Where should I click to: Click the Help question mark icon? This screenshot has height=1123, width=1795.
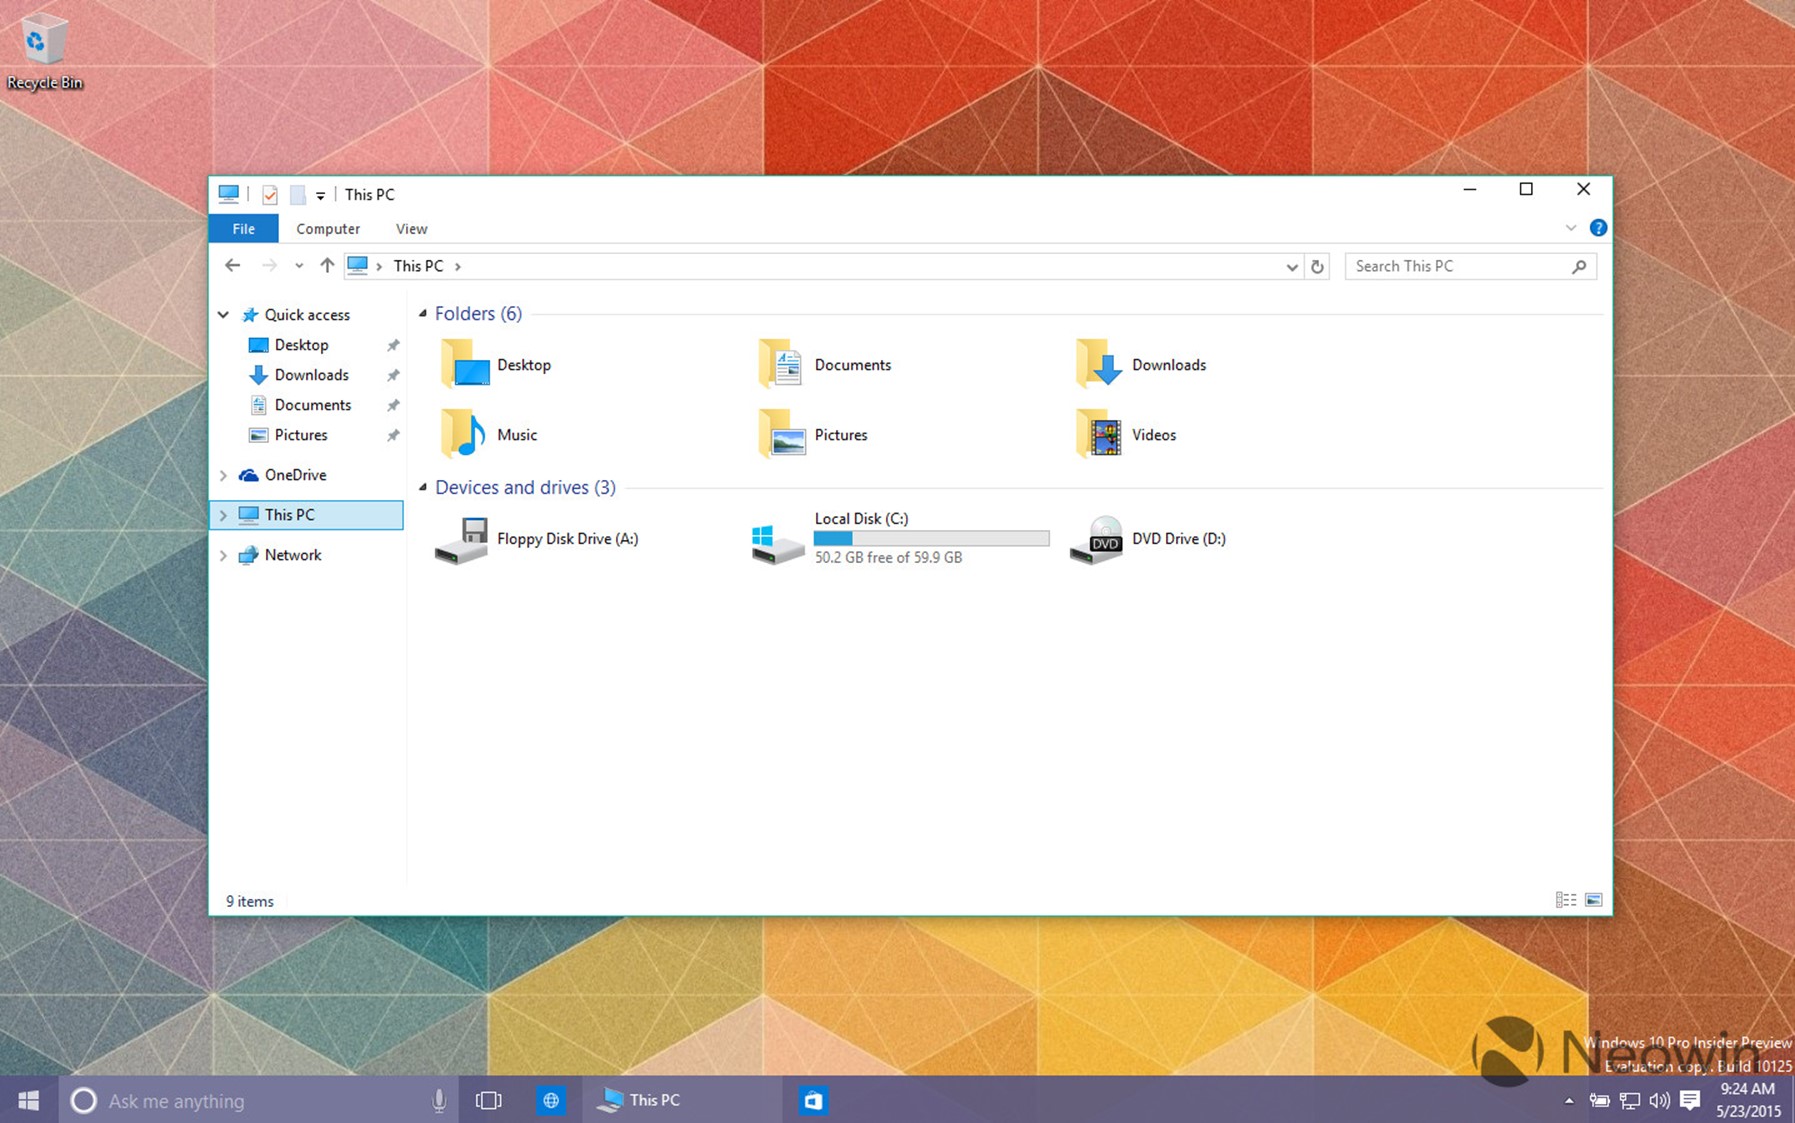coord(1598,228)
